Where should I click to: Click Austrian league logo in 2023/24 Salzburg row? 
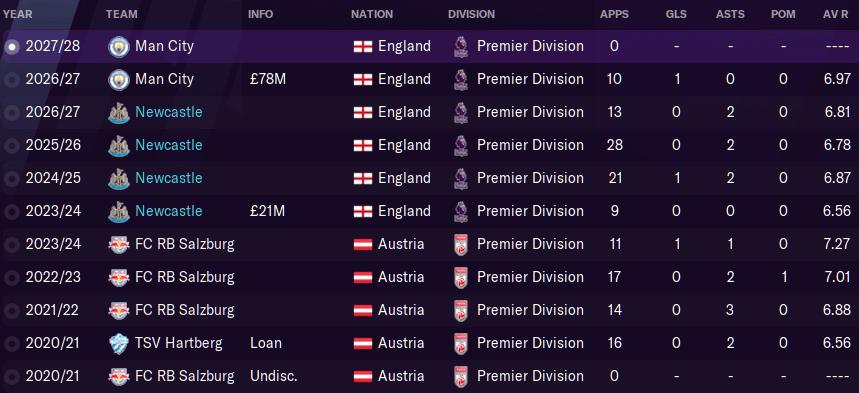coord(461,244)
